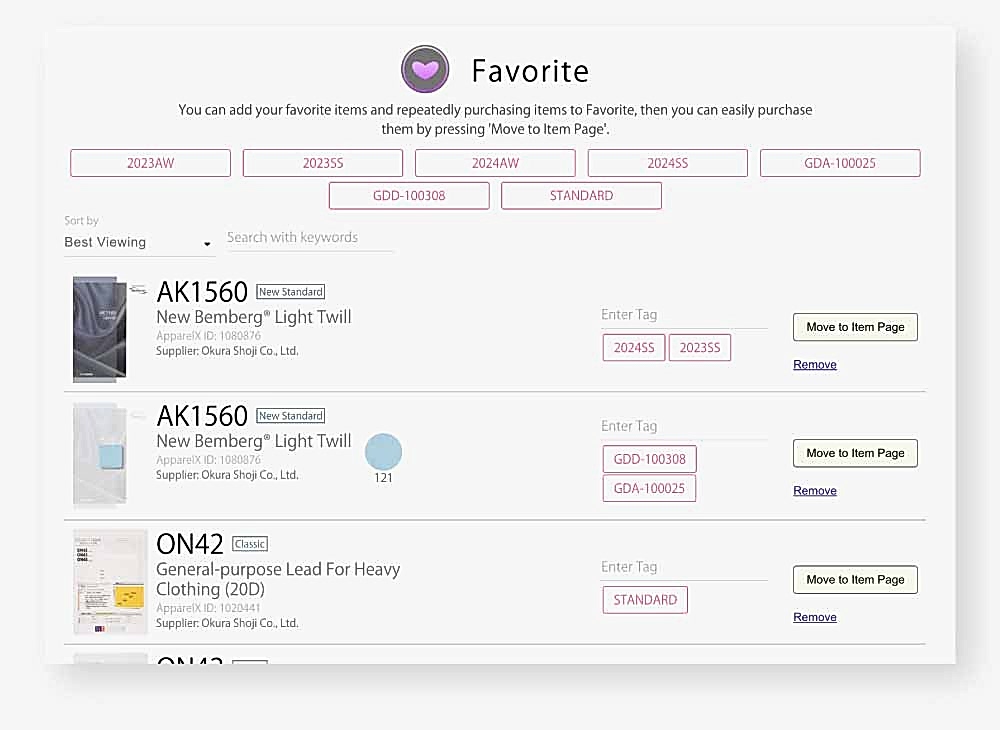Click Enter Tag field for first AK1560
Image resolution: width=1000 pixels, height=730 pixels.
click(x=684, y=315)
